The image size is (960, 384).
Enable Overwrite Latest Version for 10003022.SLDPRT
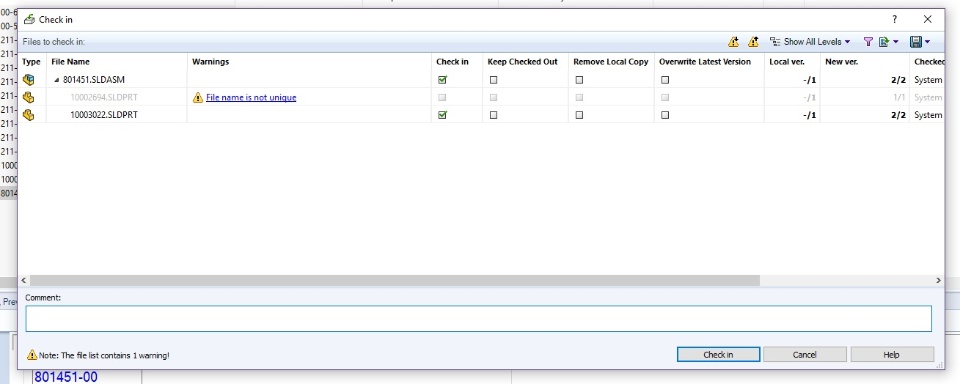point(665,115)
